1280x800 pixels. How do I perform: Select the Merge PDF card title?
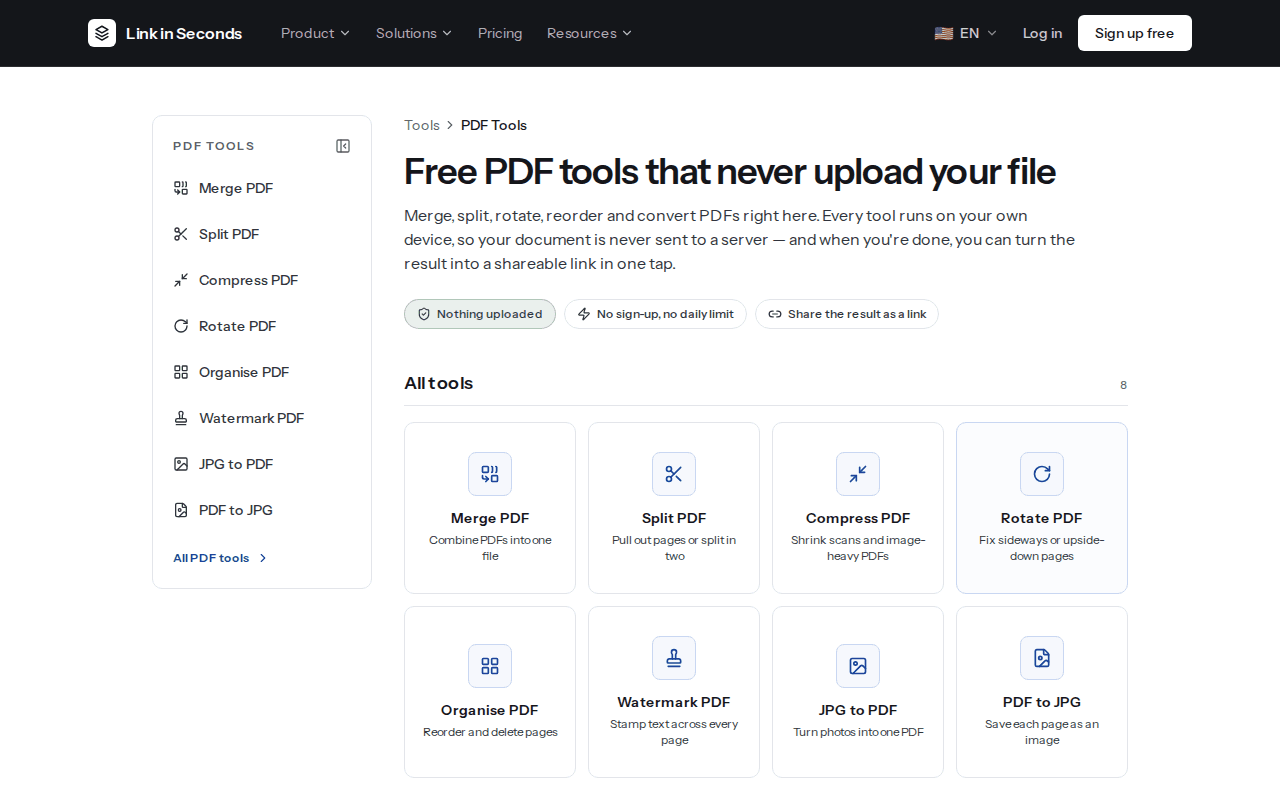490,518
